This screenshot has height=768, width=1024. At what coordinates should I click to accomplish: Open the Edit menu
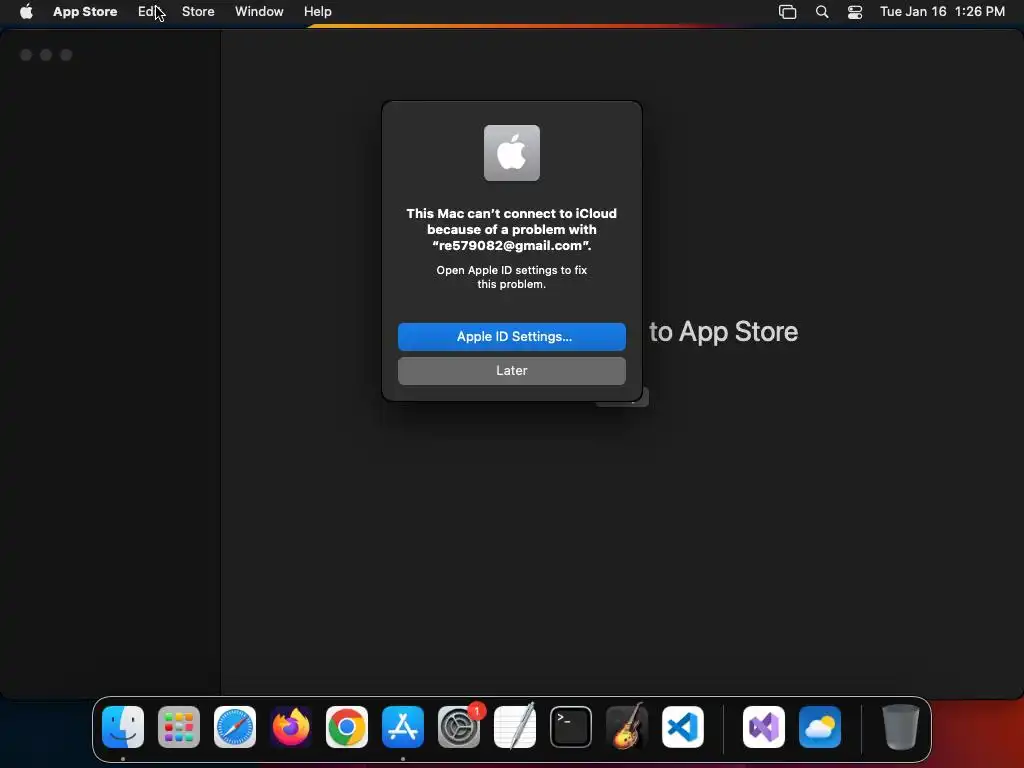(149, 12)
